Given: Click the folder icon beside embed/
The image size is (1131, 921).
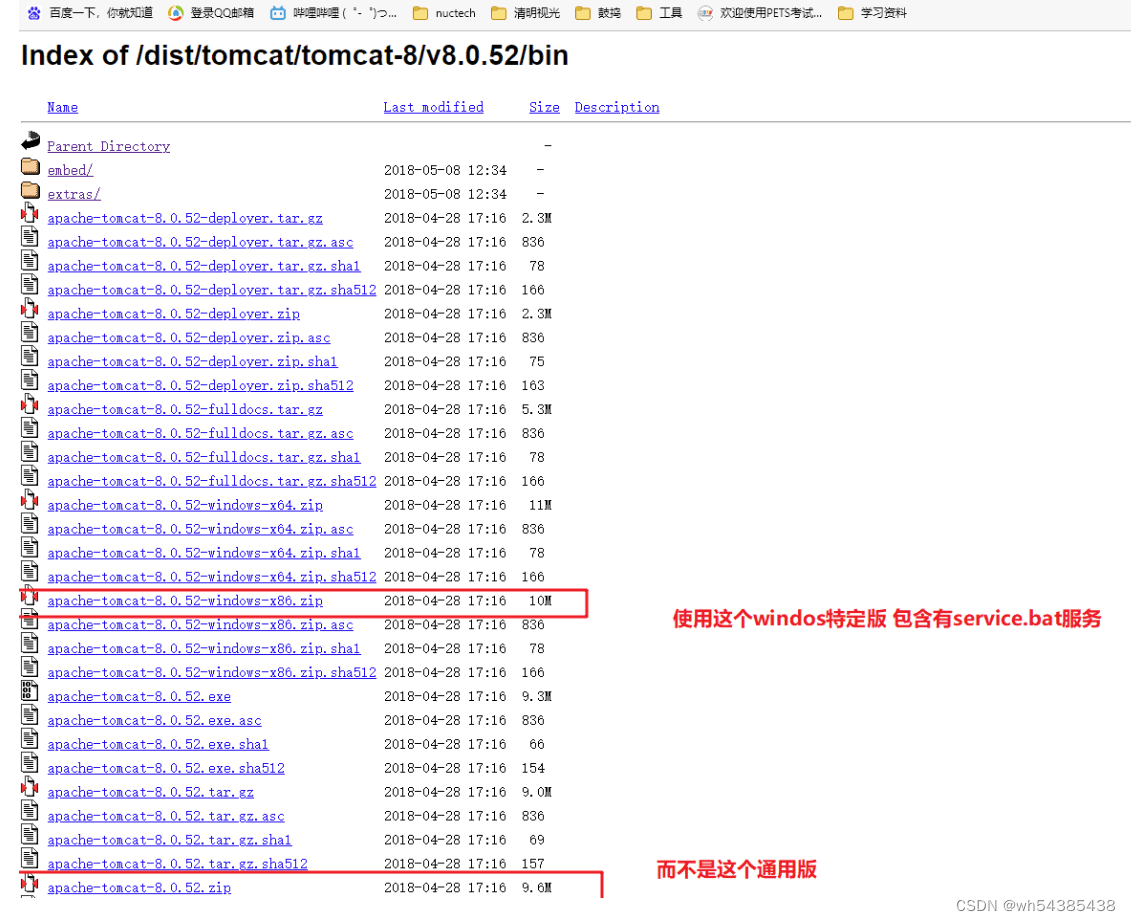Looking at the screenshot, I should tap(30, 167).
